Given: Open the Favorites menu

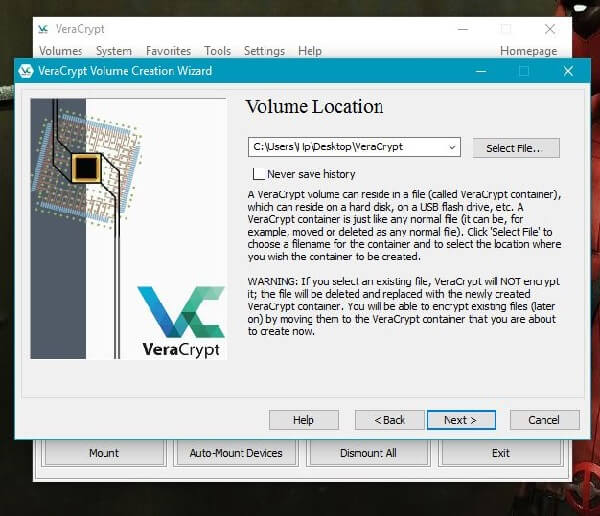Looking at the screenshot, I should 168,51.
